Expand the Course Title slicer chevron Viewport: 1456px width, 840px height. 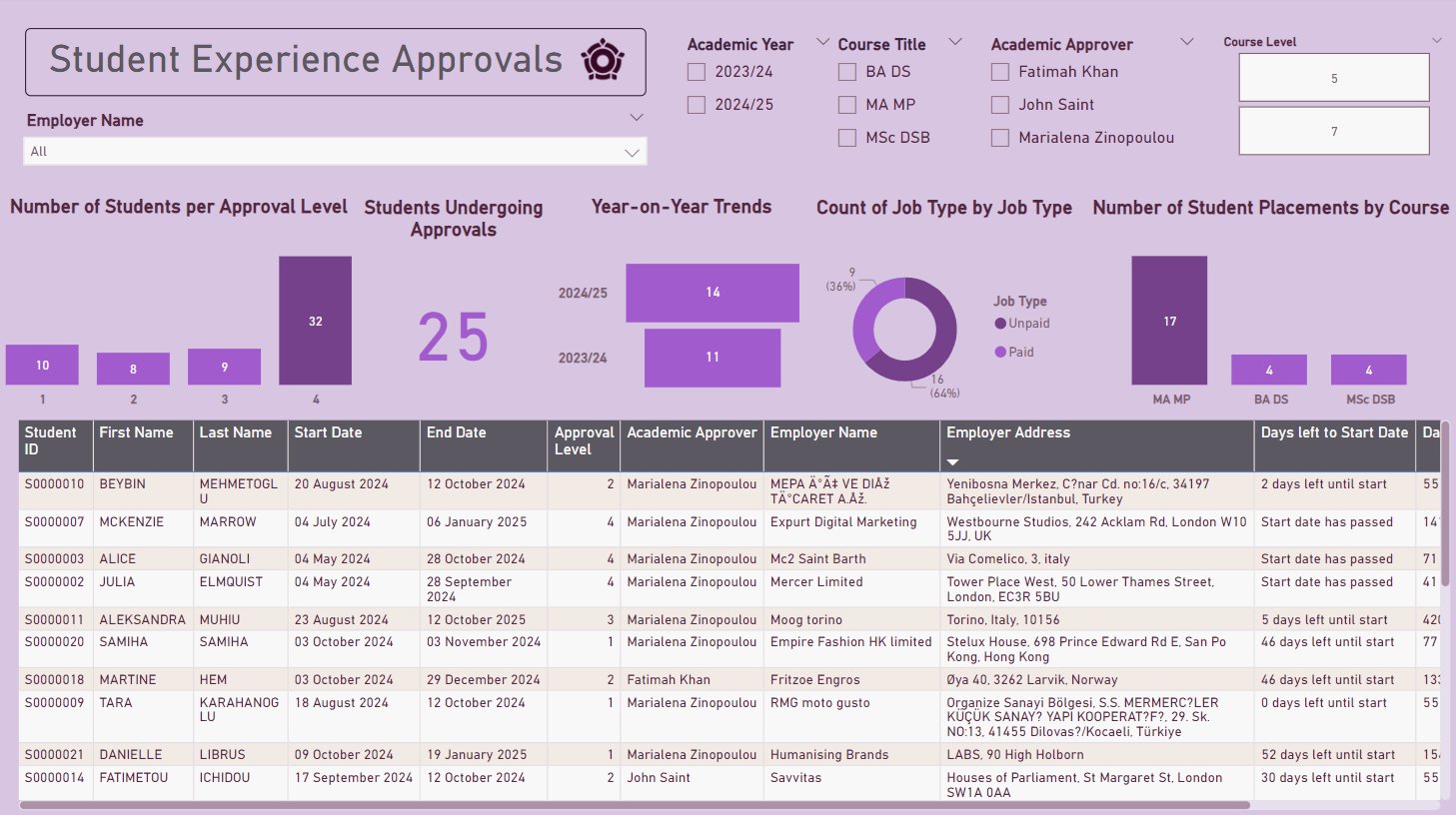coord(955,41)
